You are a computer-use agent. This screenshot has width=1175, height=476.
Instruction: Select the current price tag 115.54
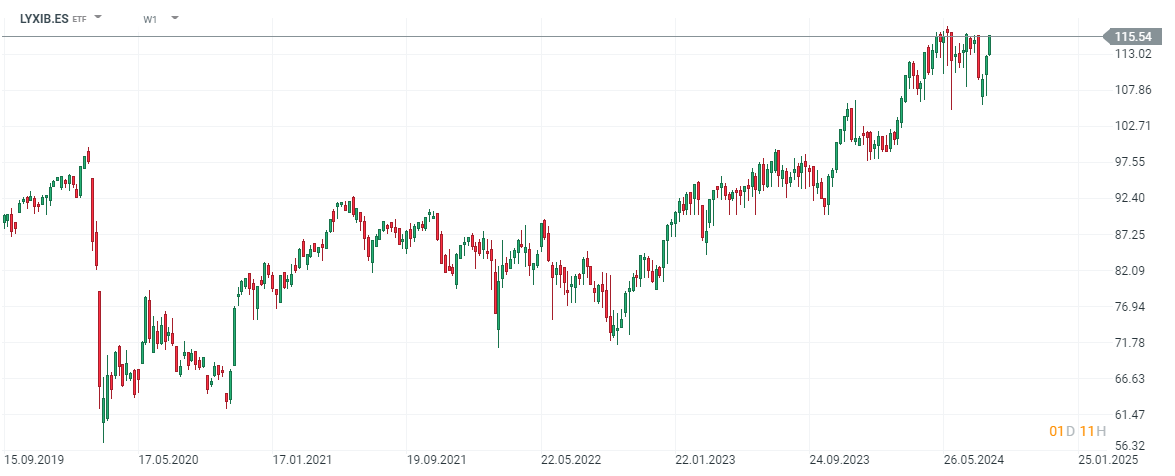click(1133, 37)
